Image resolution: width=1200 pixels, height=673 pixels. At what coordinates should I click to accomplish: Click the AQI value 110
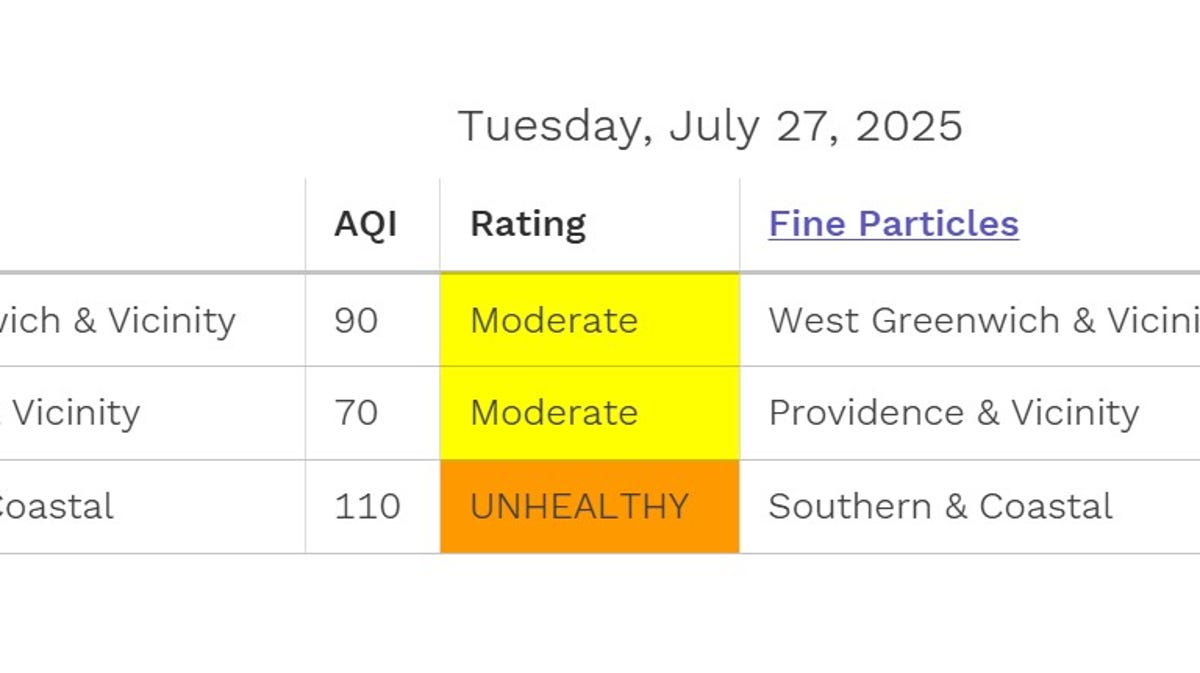pos(367,506)
